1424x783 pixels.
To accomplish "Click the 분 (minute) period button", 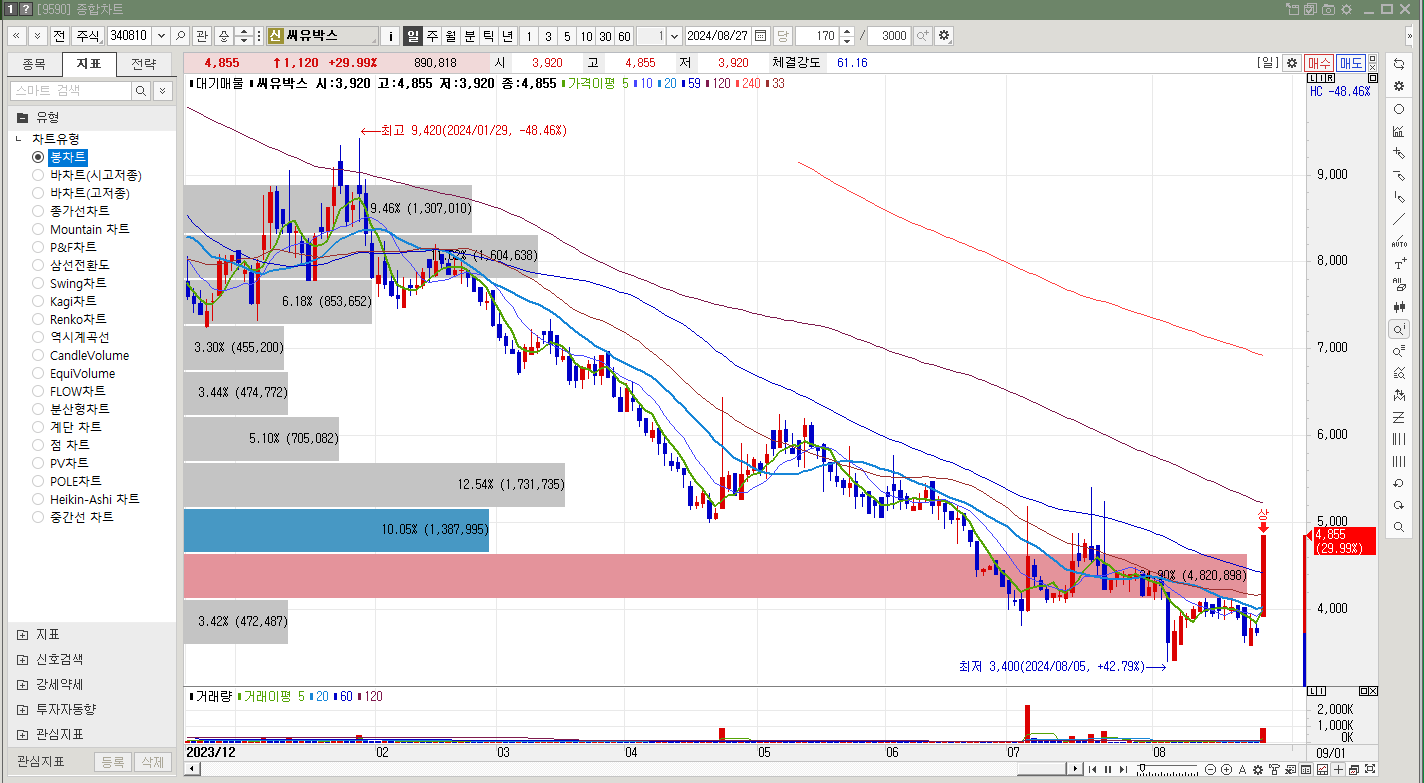I will (470, 35).
